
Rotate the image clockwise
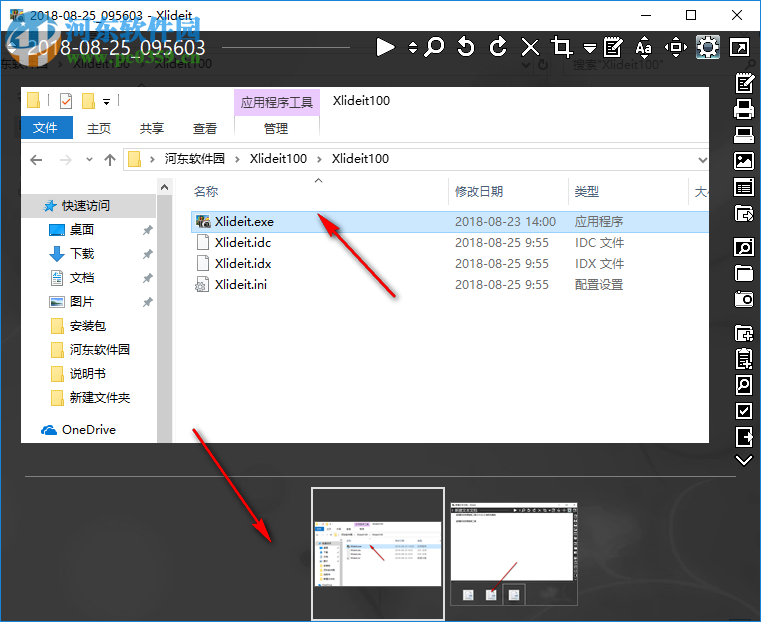click(x=498, y=47)
